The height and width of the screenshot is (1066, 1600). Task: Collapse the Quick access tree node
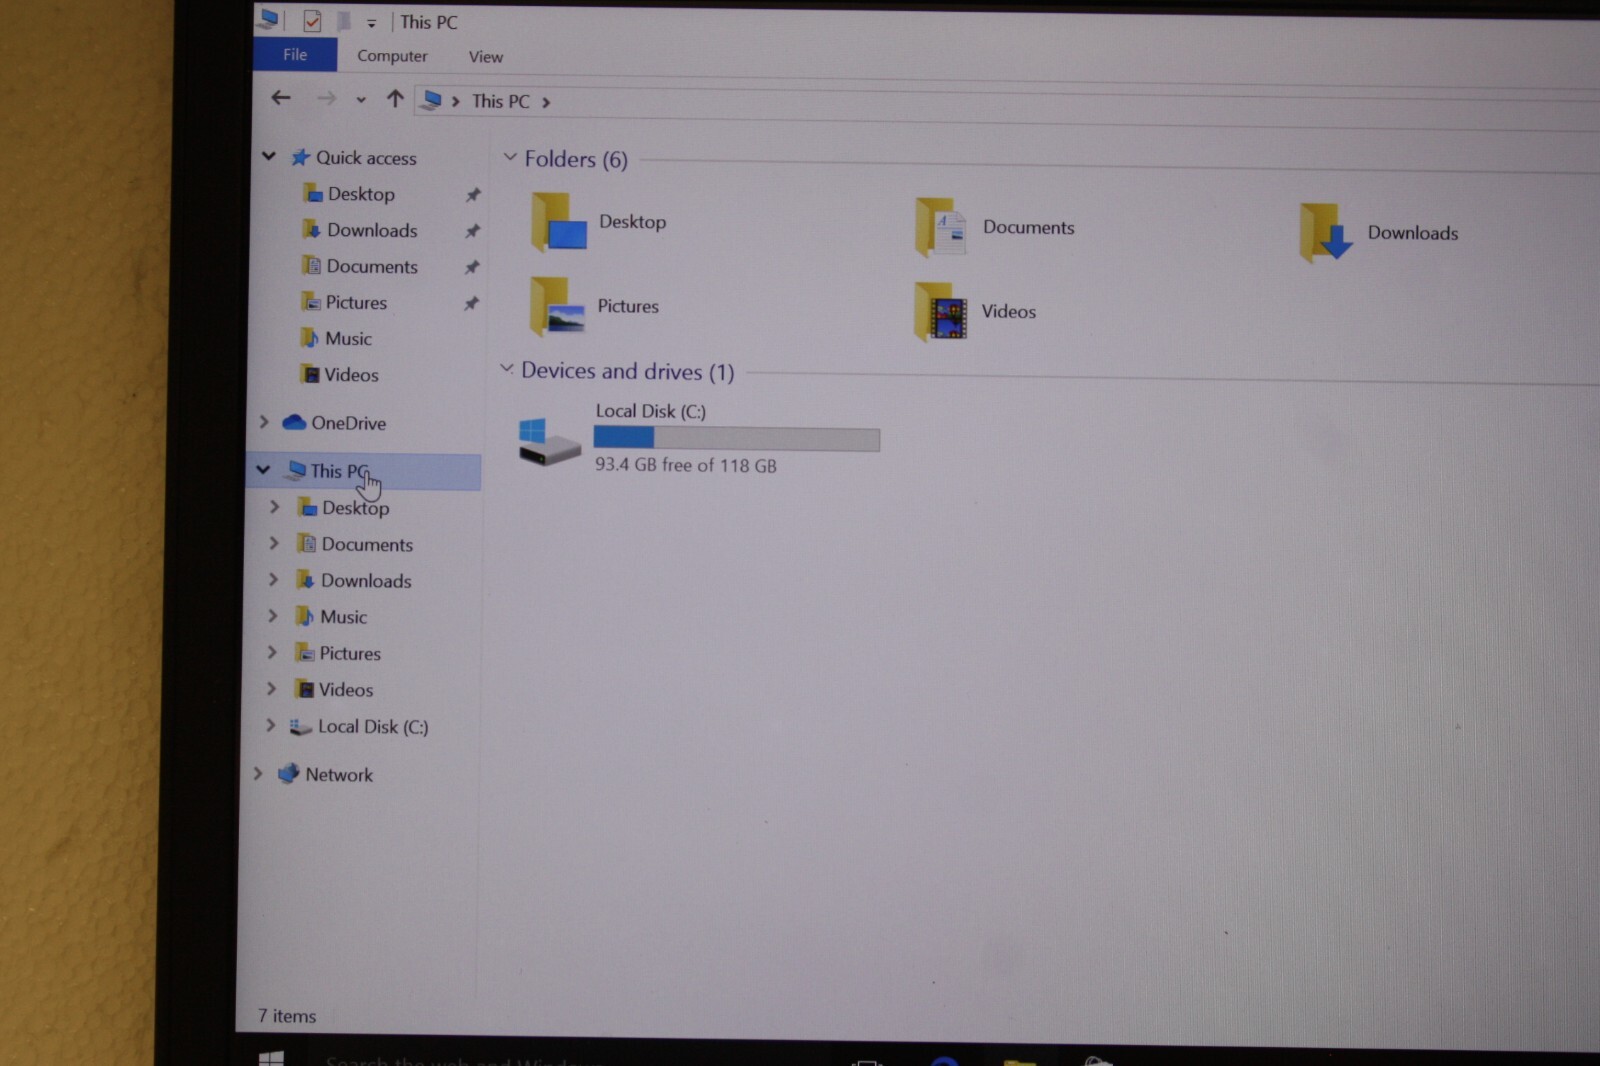click(269, 156)
